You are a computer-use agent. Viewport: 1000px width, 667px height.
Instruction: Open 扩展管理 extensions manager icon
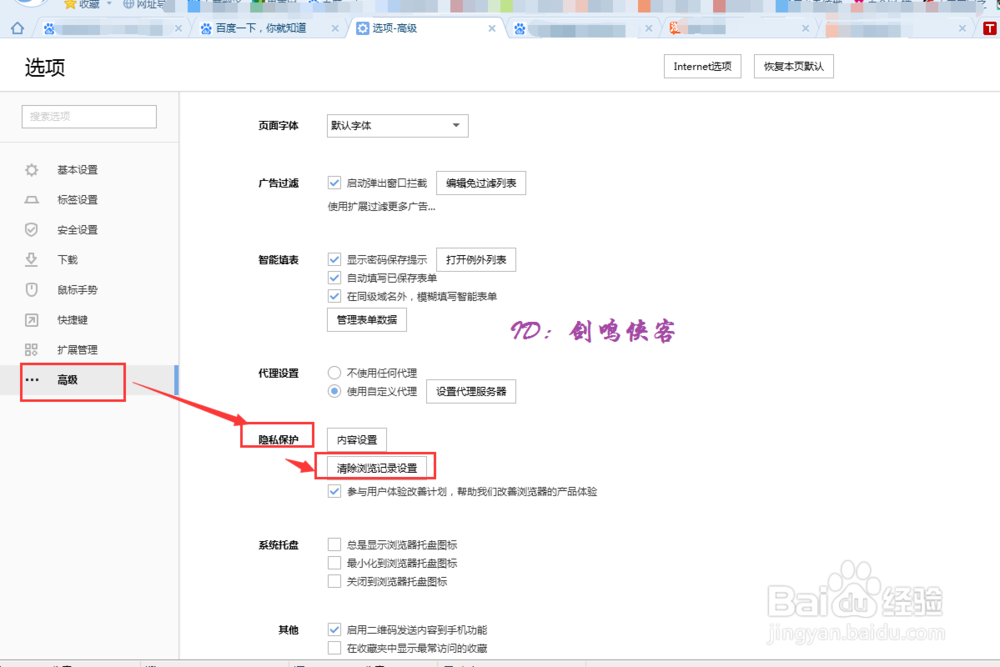pyautogui.click(x=30, y=349)
